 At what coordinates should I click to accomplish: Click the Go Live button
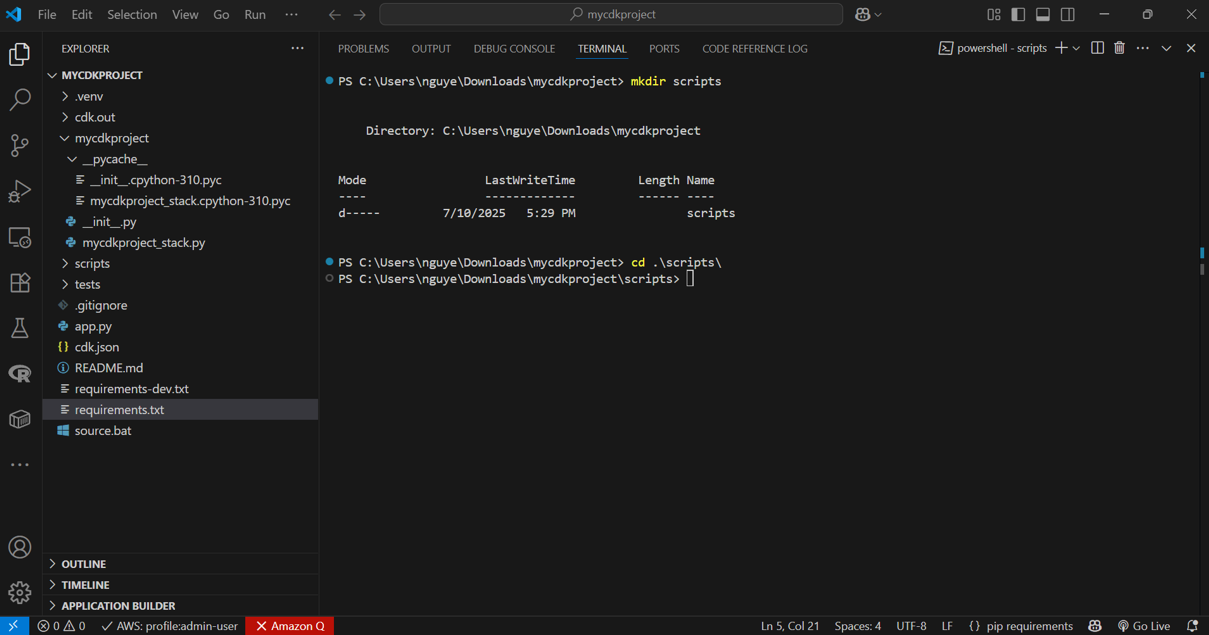[x=1143, y=626]
